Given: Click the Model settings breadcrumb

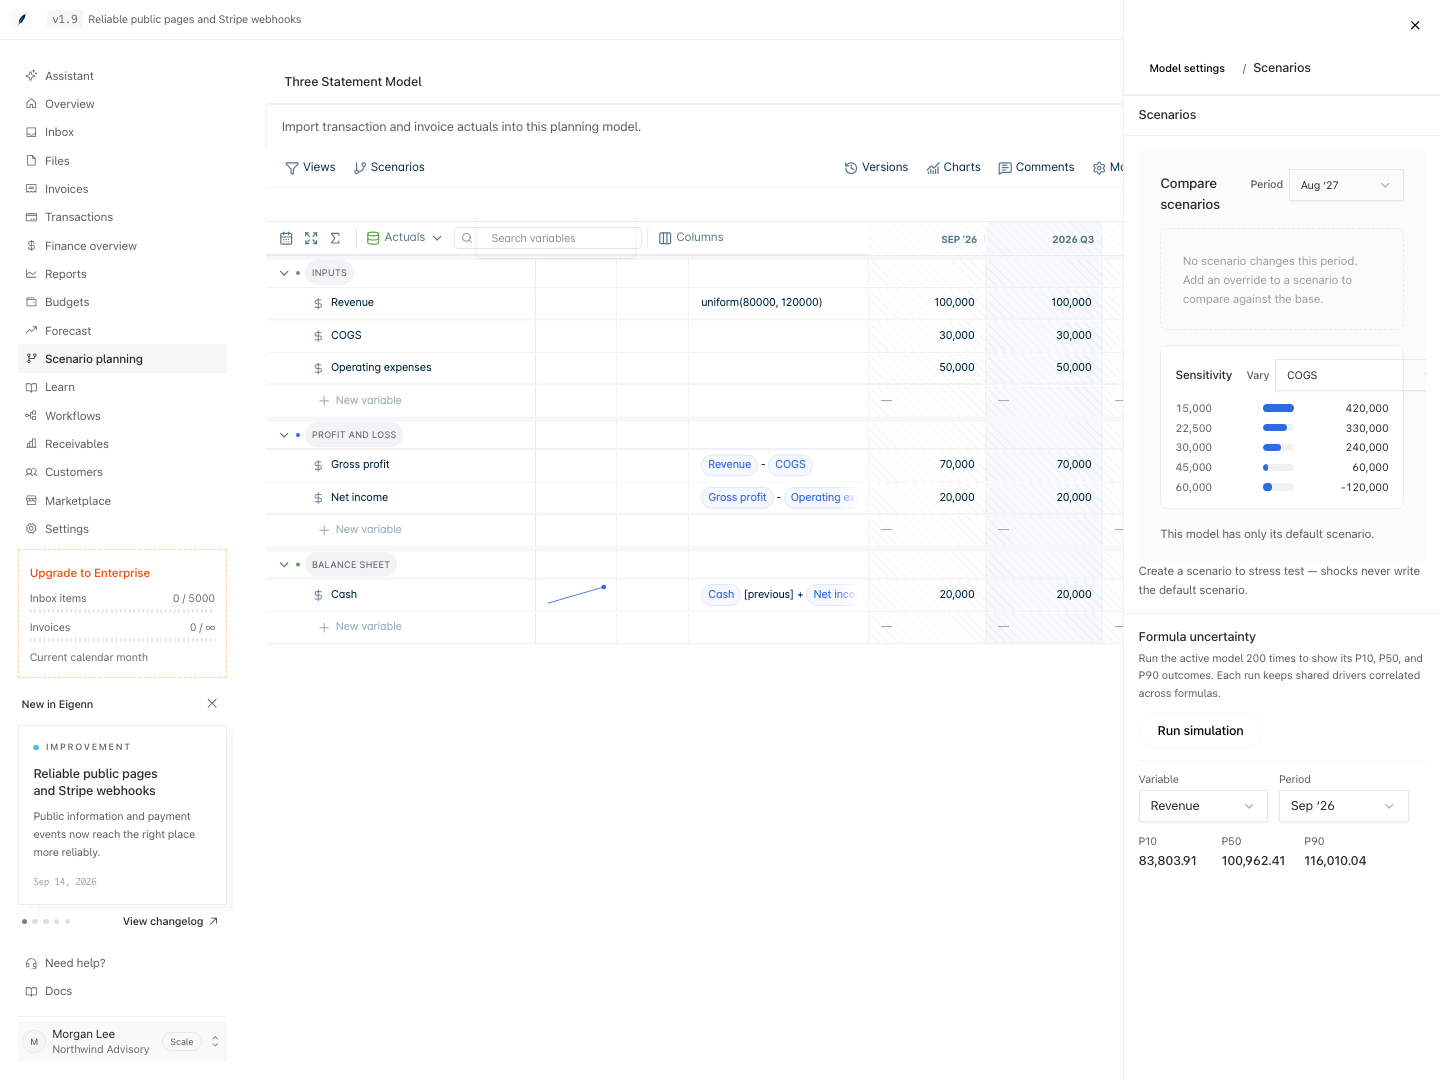Looking at the screenshot, I should pos(1187,69).
